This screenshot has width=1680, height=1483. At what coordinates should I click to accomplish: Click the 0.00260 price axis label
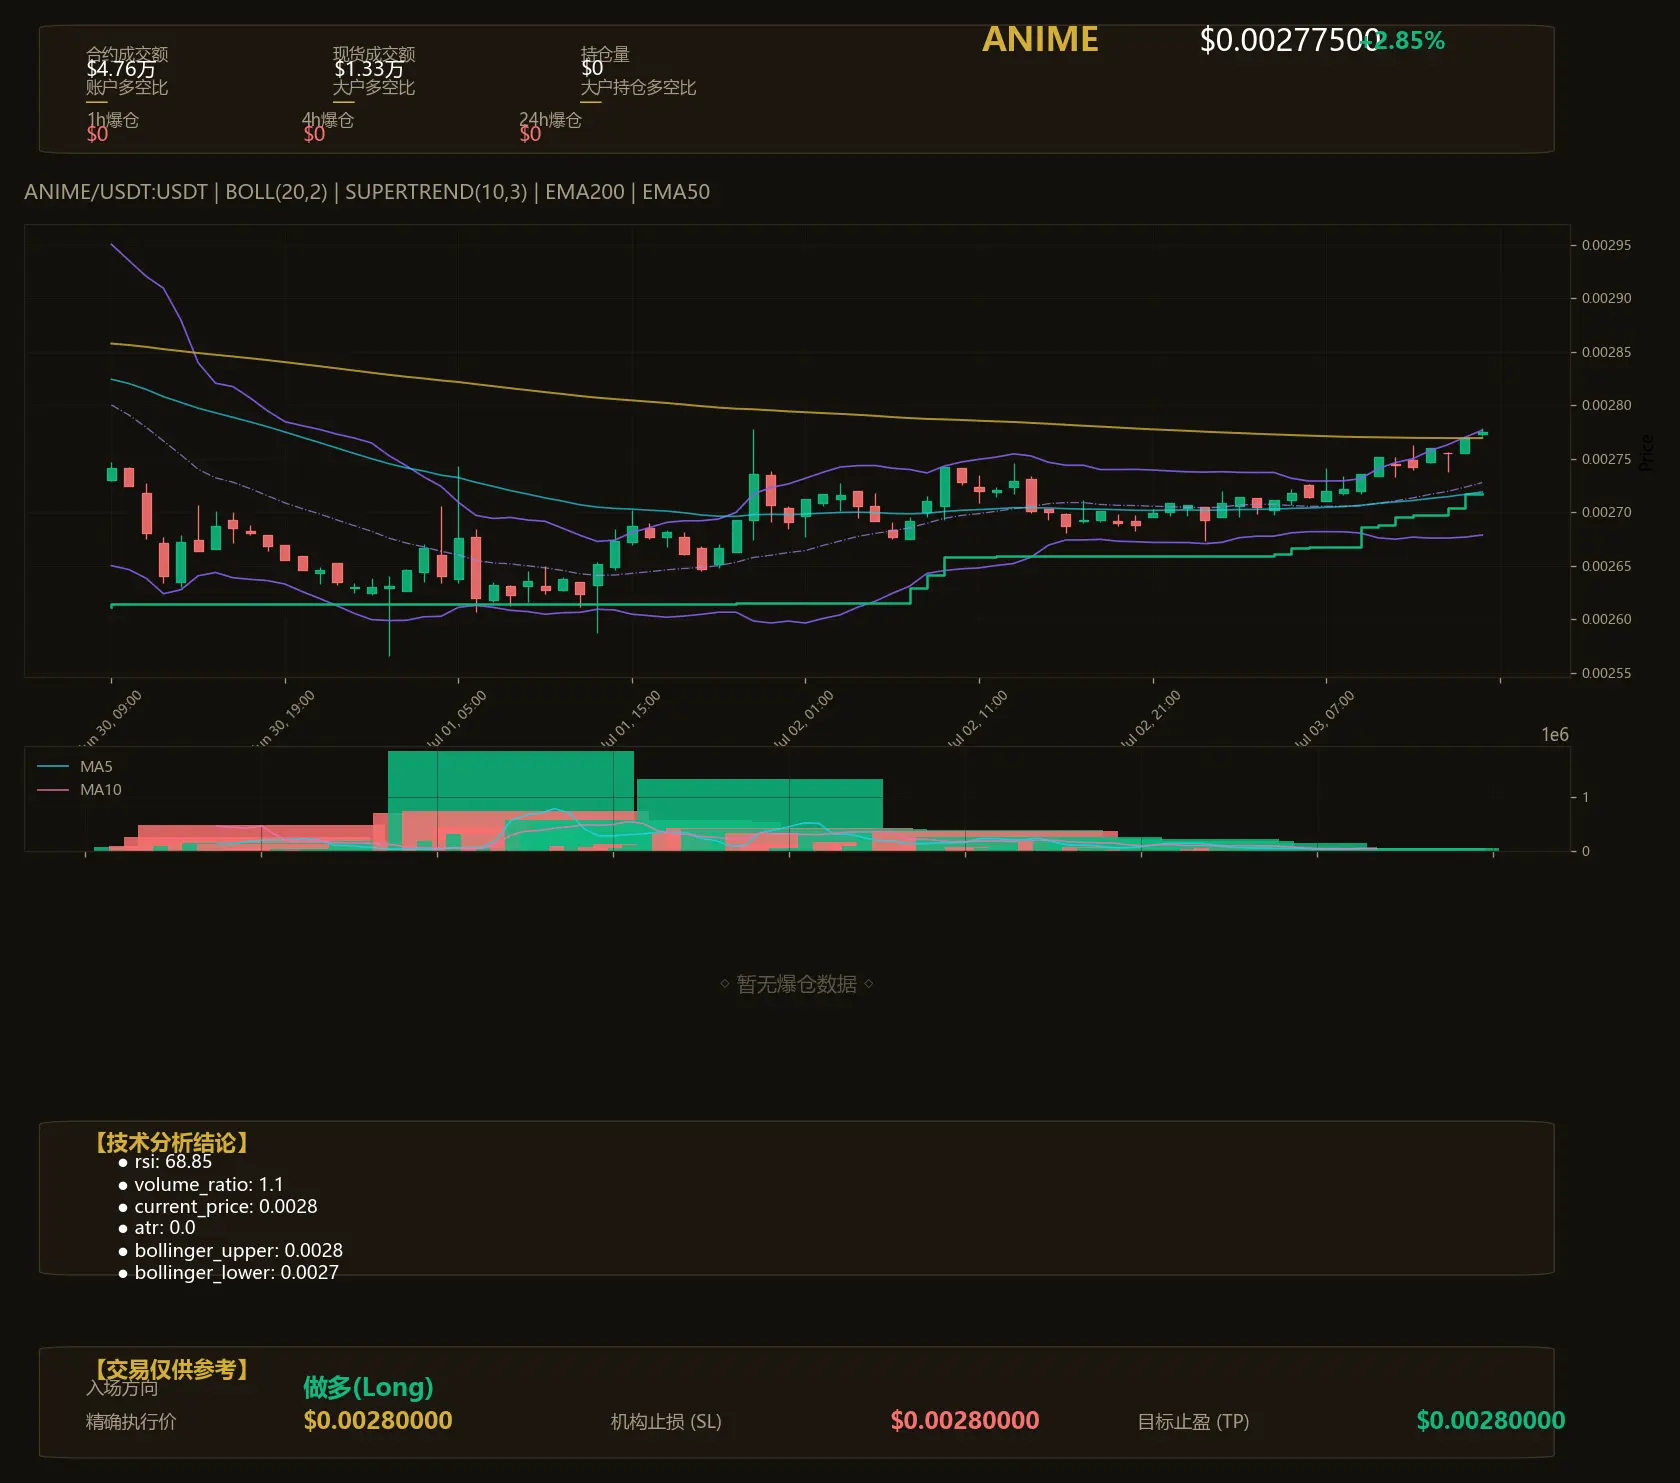coord(1606,619)
